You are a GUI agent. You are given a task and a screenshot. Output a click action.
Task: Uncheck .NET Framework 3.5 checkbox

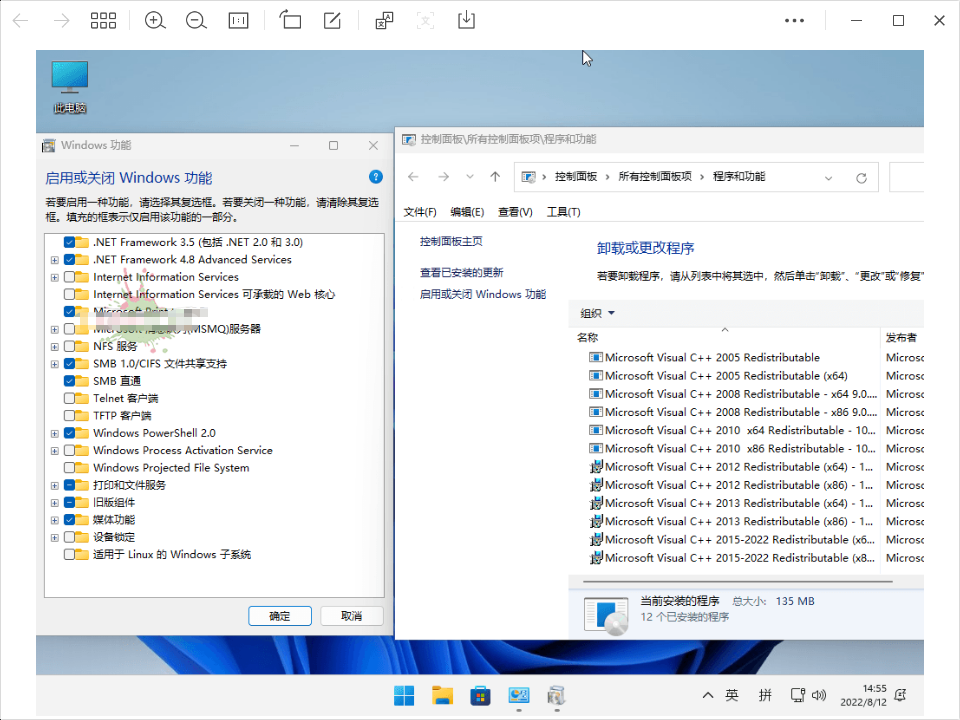point(70,242)
